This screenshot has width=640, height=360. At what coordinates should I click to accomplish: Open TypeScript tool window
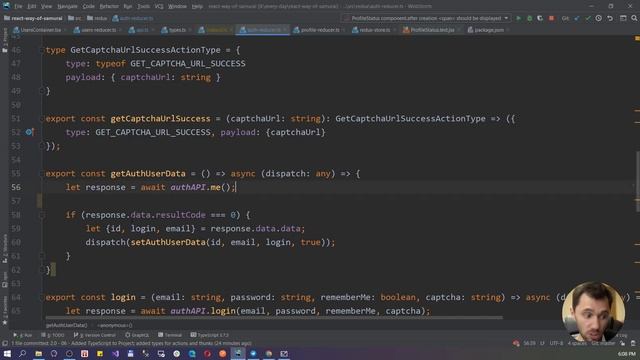click(209, 335)
